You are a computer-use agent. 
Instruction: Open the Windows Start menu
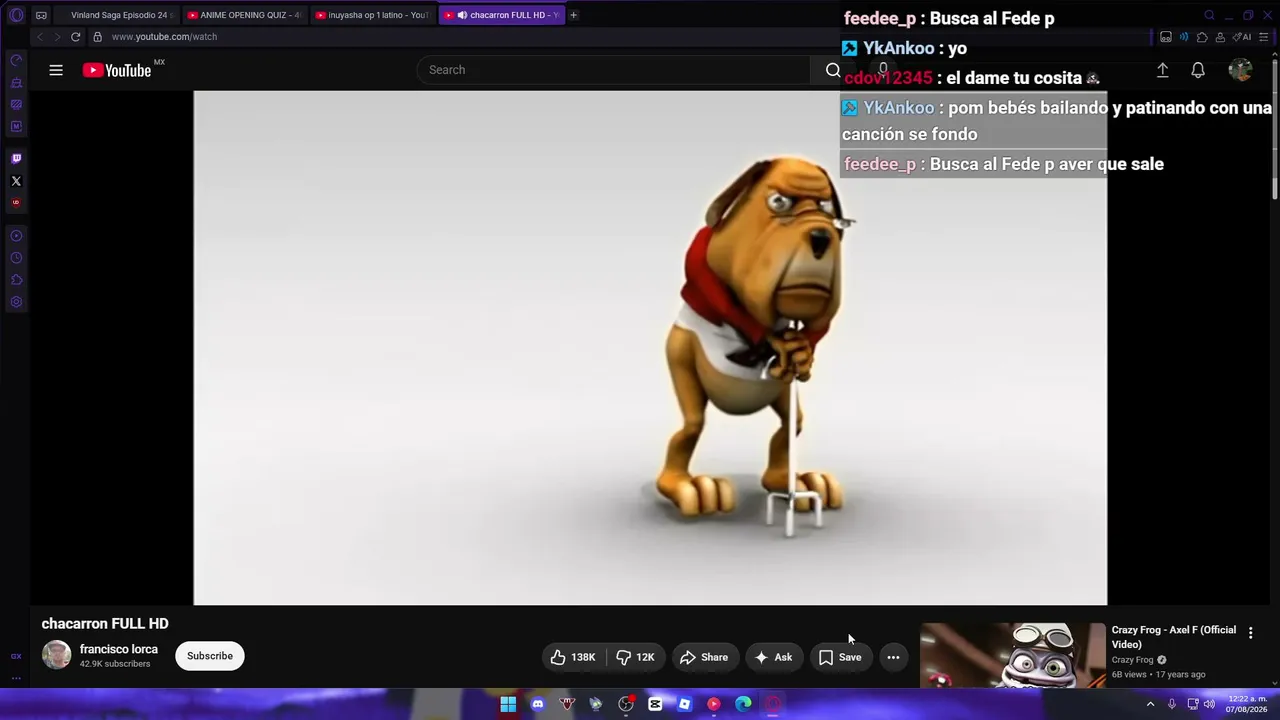pos(508,704)
